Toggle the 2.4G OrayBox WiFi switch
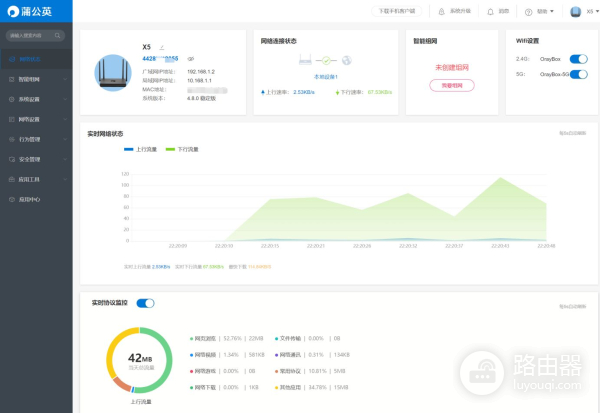The height and width of the screenshot is (413, 600). pos(577,59)
